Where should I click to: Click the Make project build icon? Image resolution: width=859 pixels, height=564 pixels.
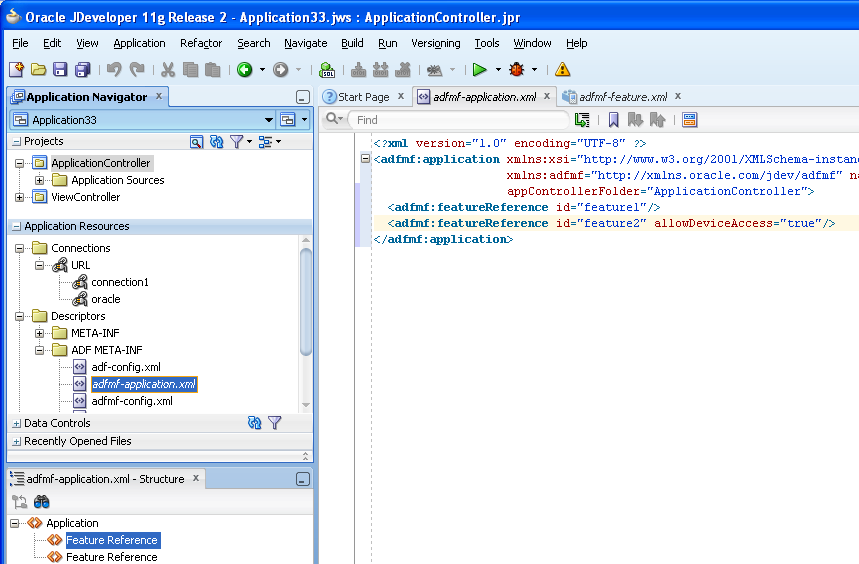pos(358,70)
